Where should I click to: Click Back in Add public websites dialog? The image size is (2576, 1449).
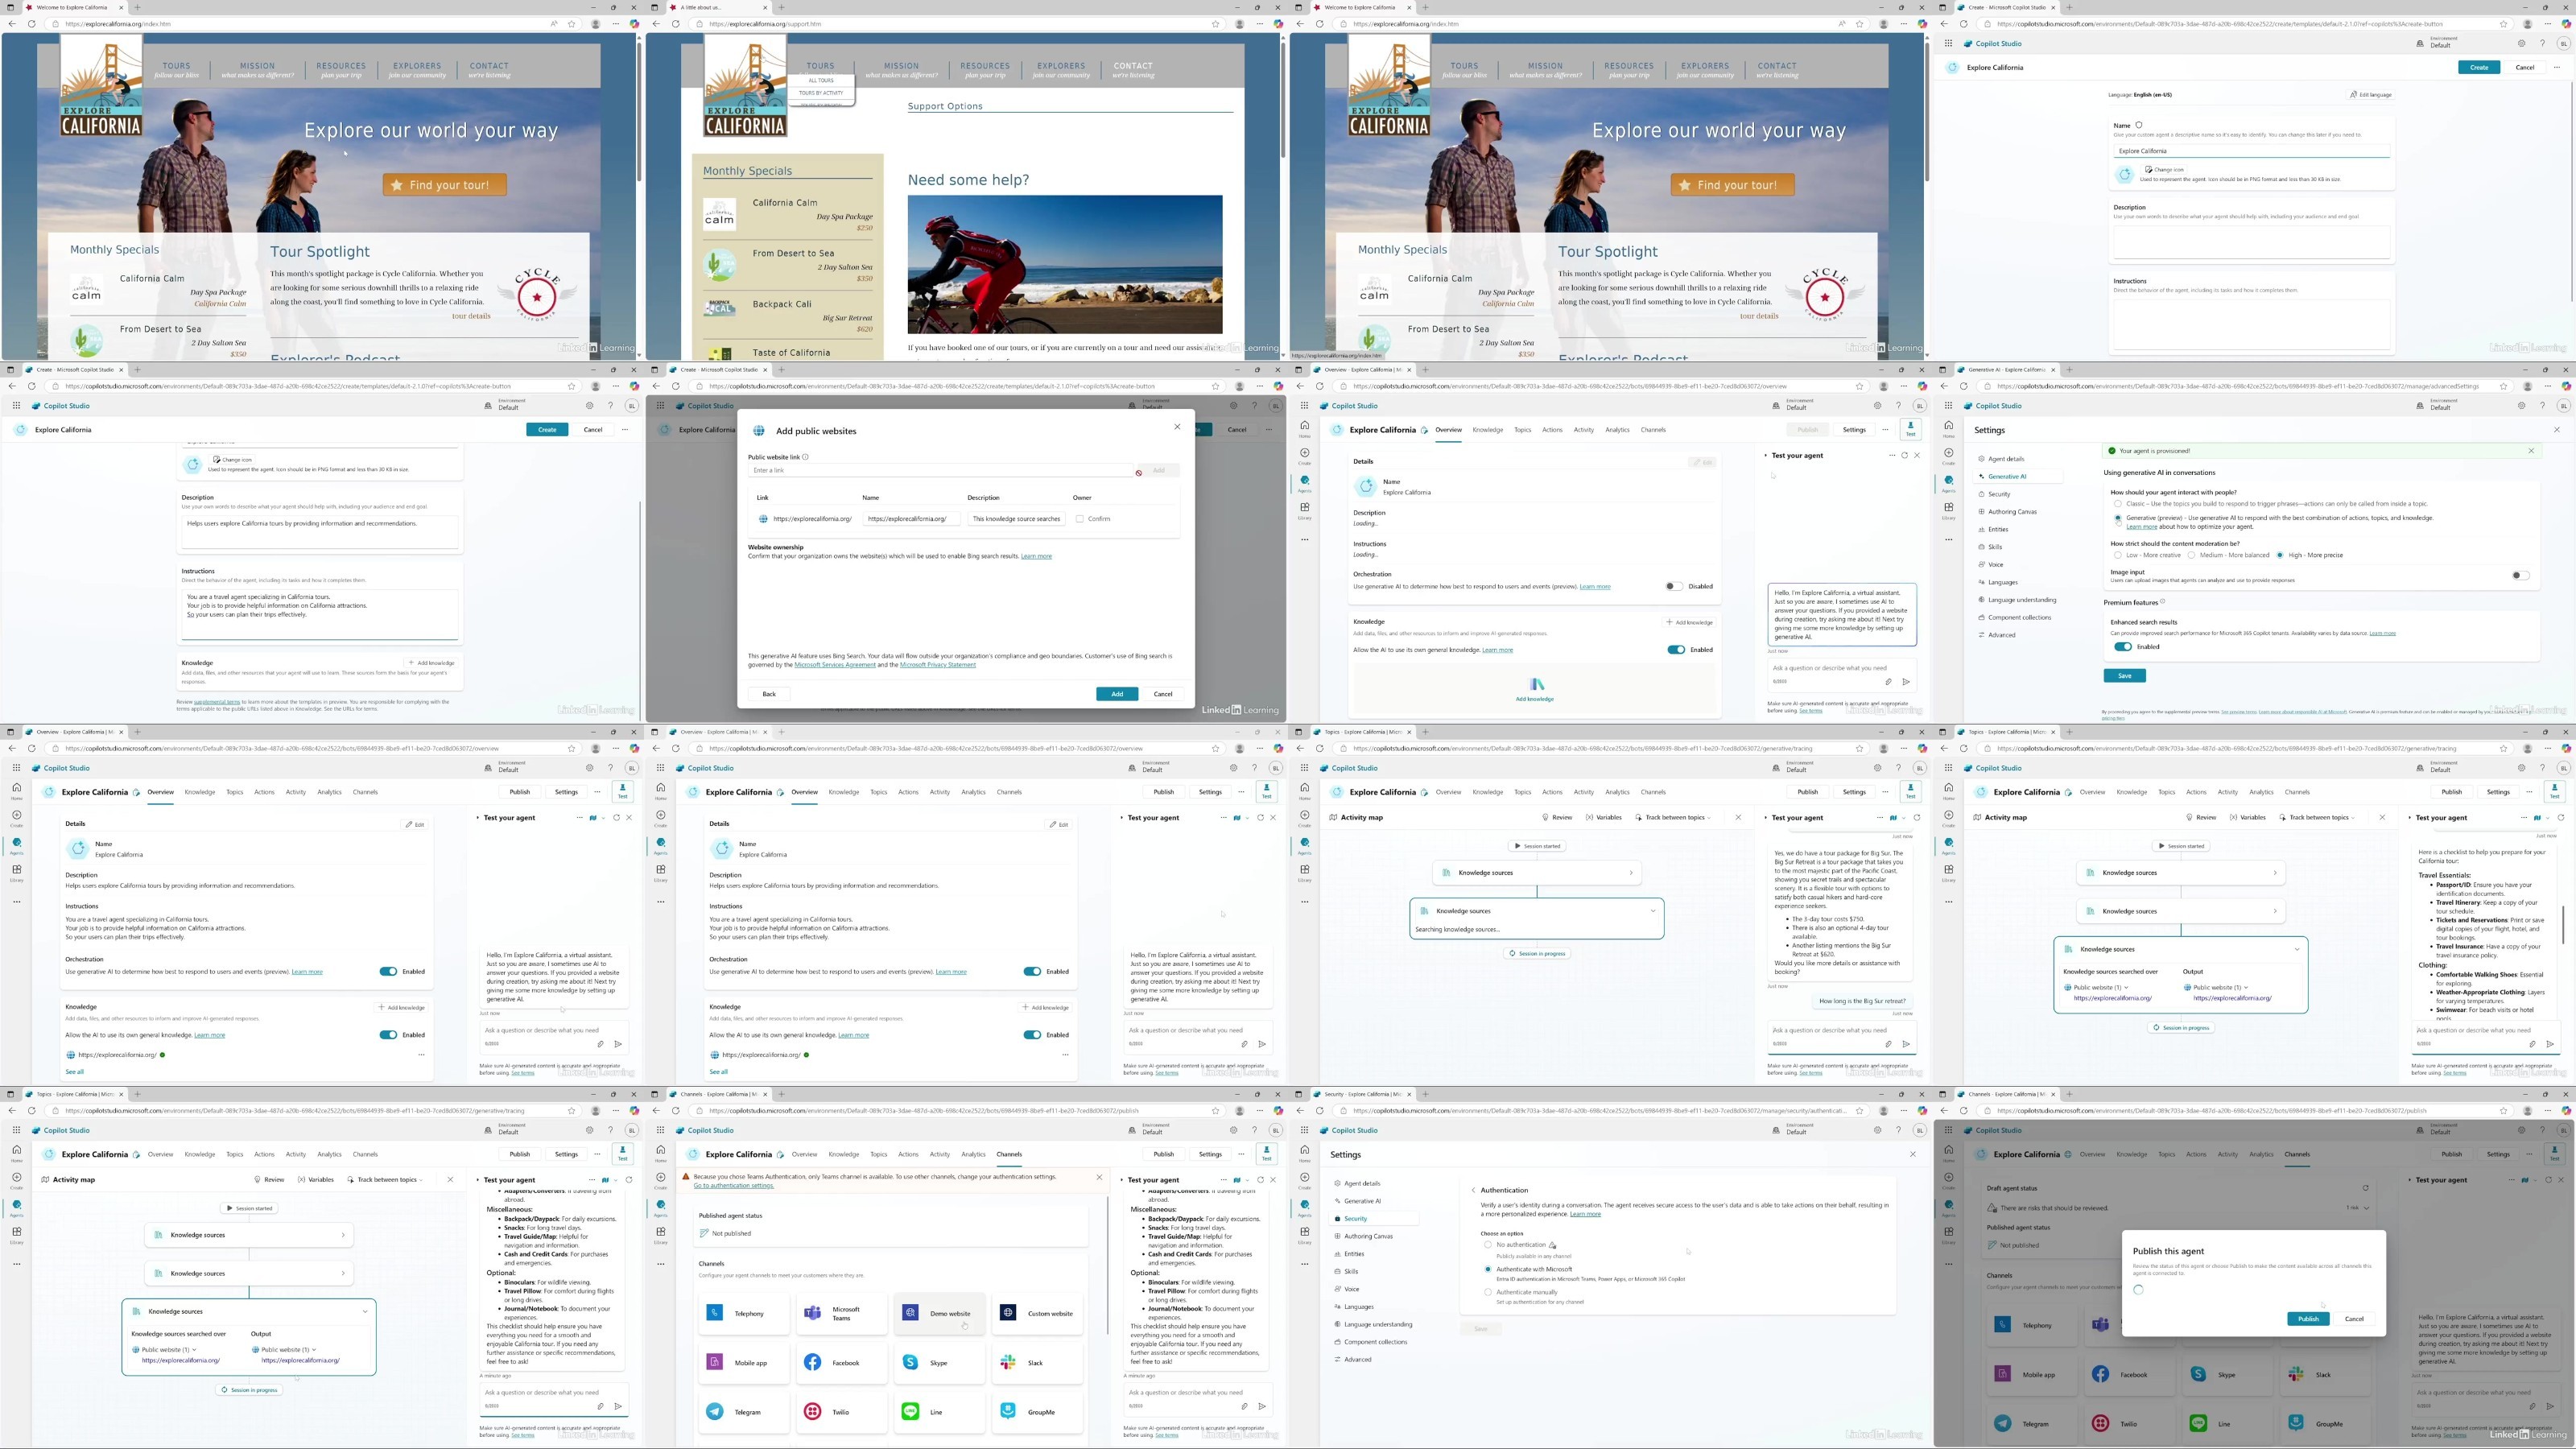point(769,694)
